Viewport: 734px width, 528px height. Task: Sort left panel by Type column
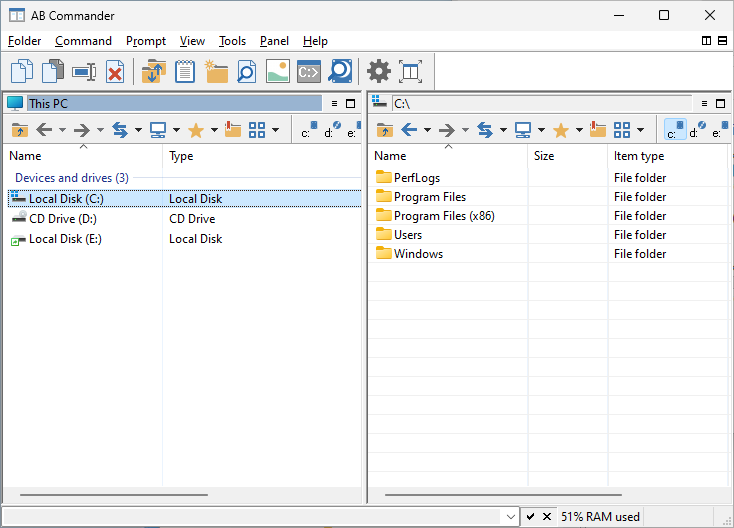coord(262,156)
